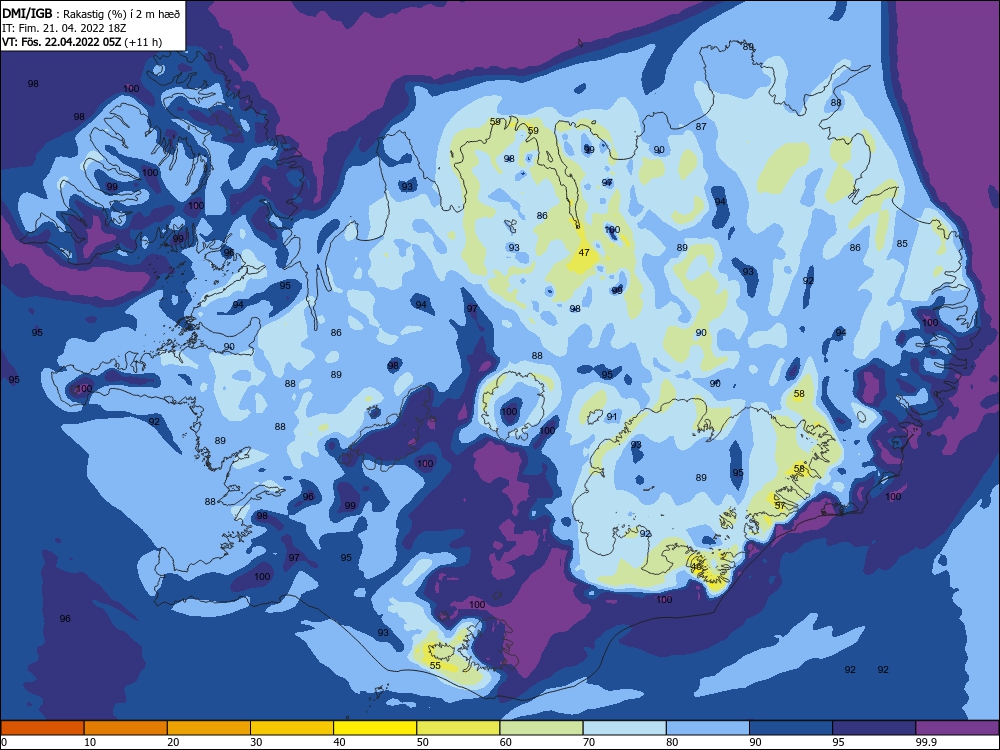Pick the light green 60–70 legend swatch
The image size is (1000, 750).
541,728
